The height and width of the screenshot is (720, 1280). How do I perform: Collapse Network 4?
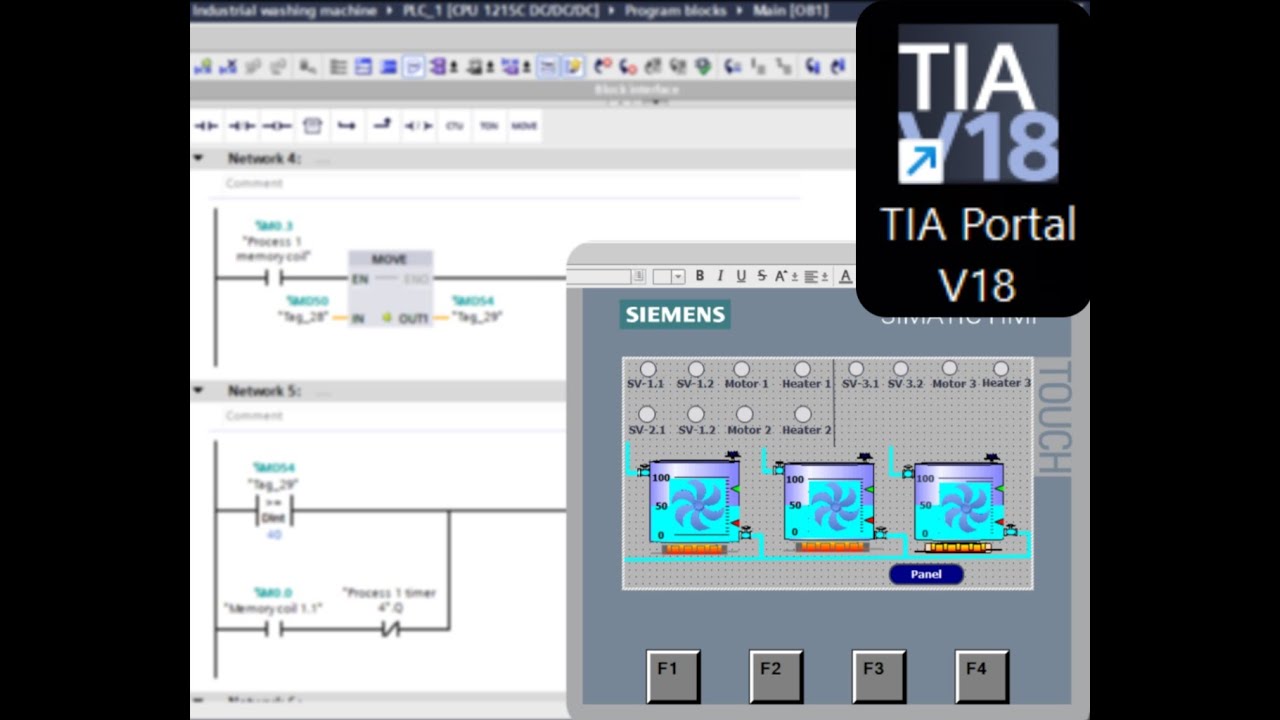198,158
